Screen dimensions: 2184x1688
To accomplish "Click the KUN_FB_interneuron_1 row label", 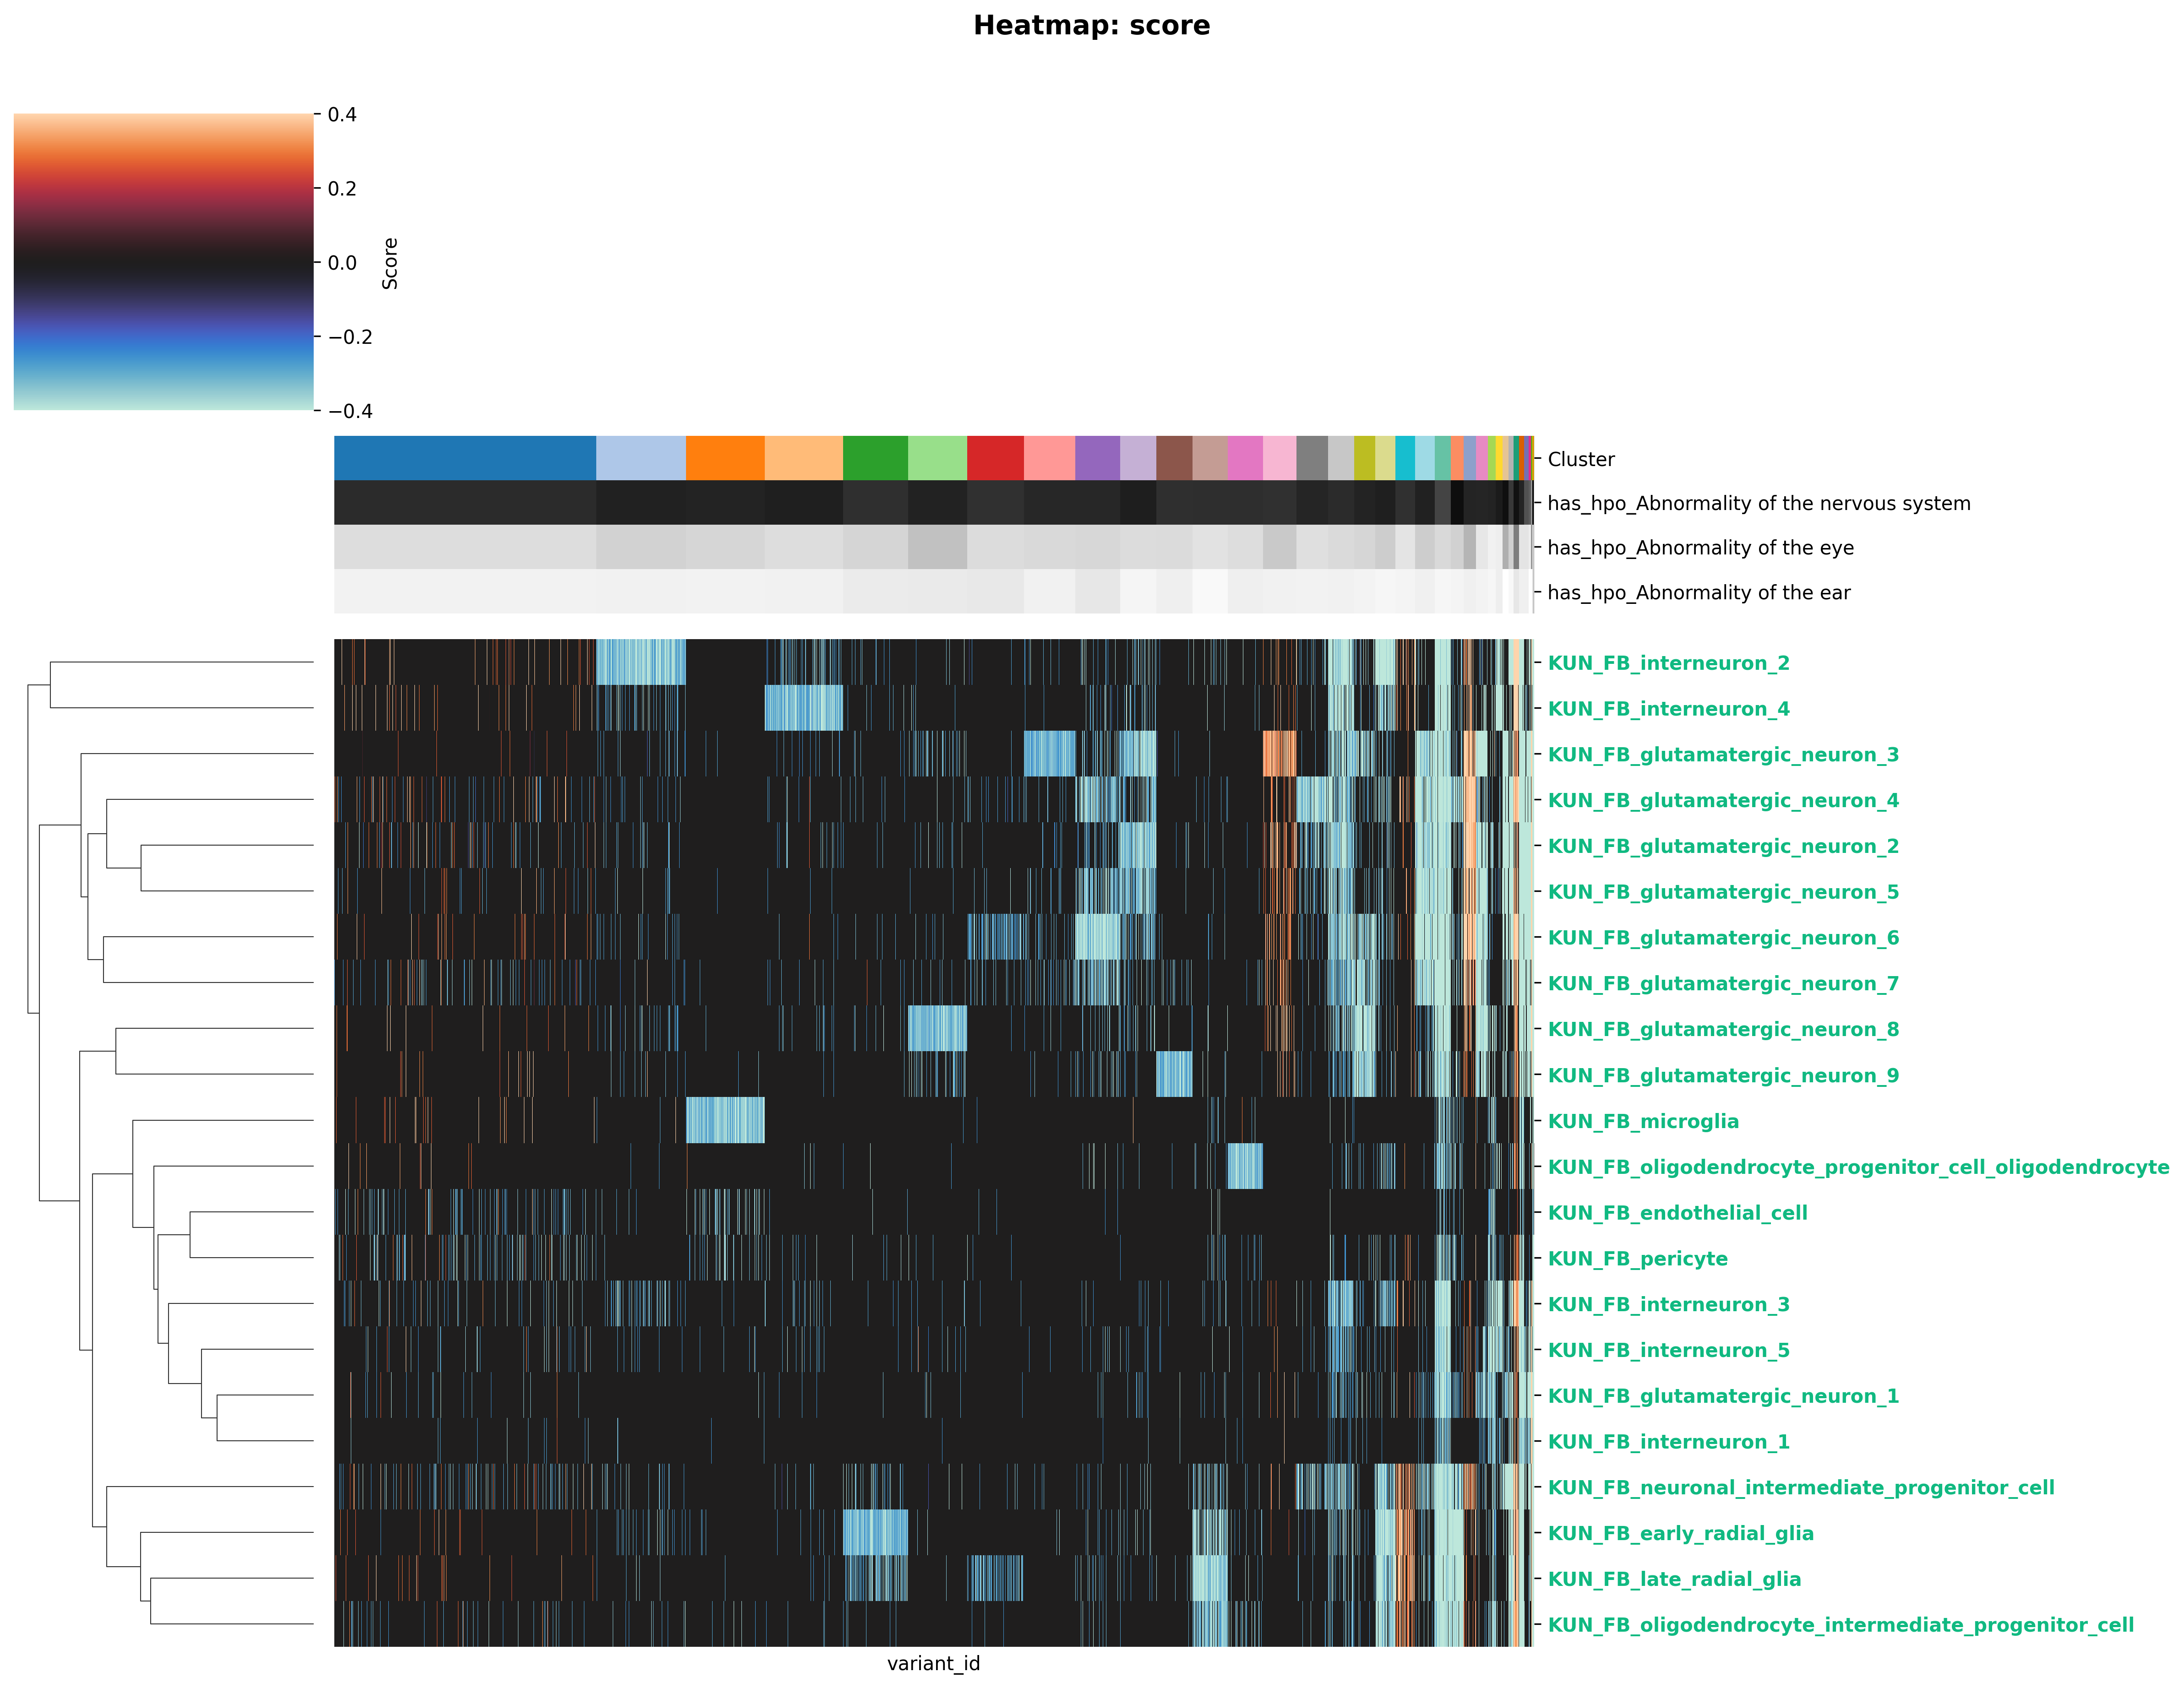I will click(x=1668, y=1442).
